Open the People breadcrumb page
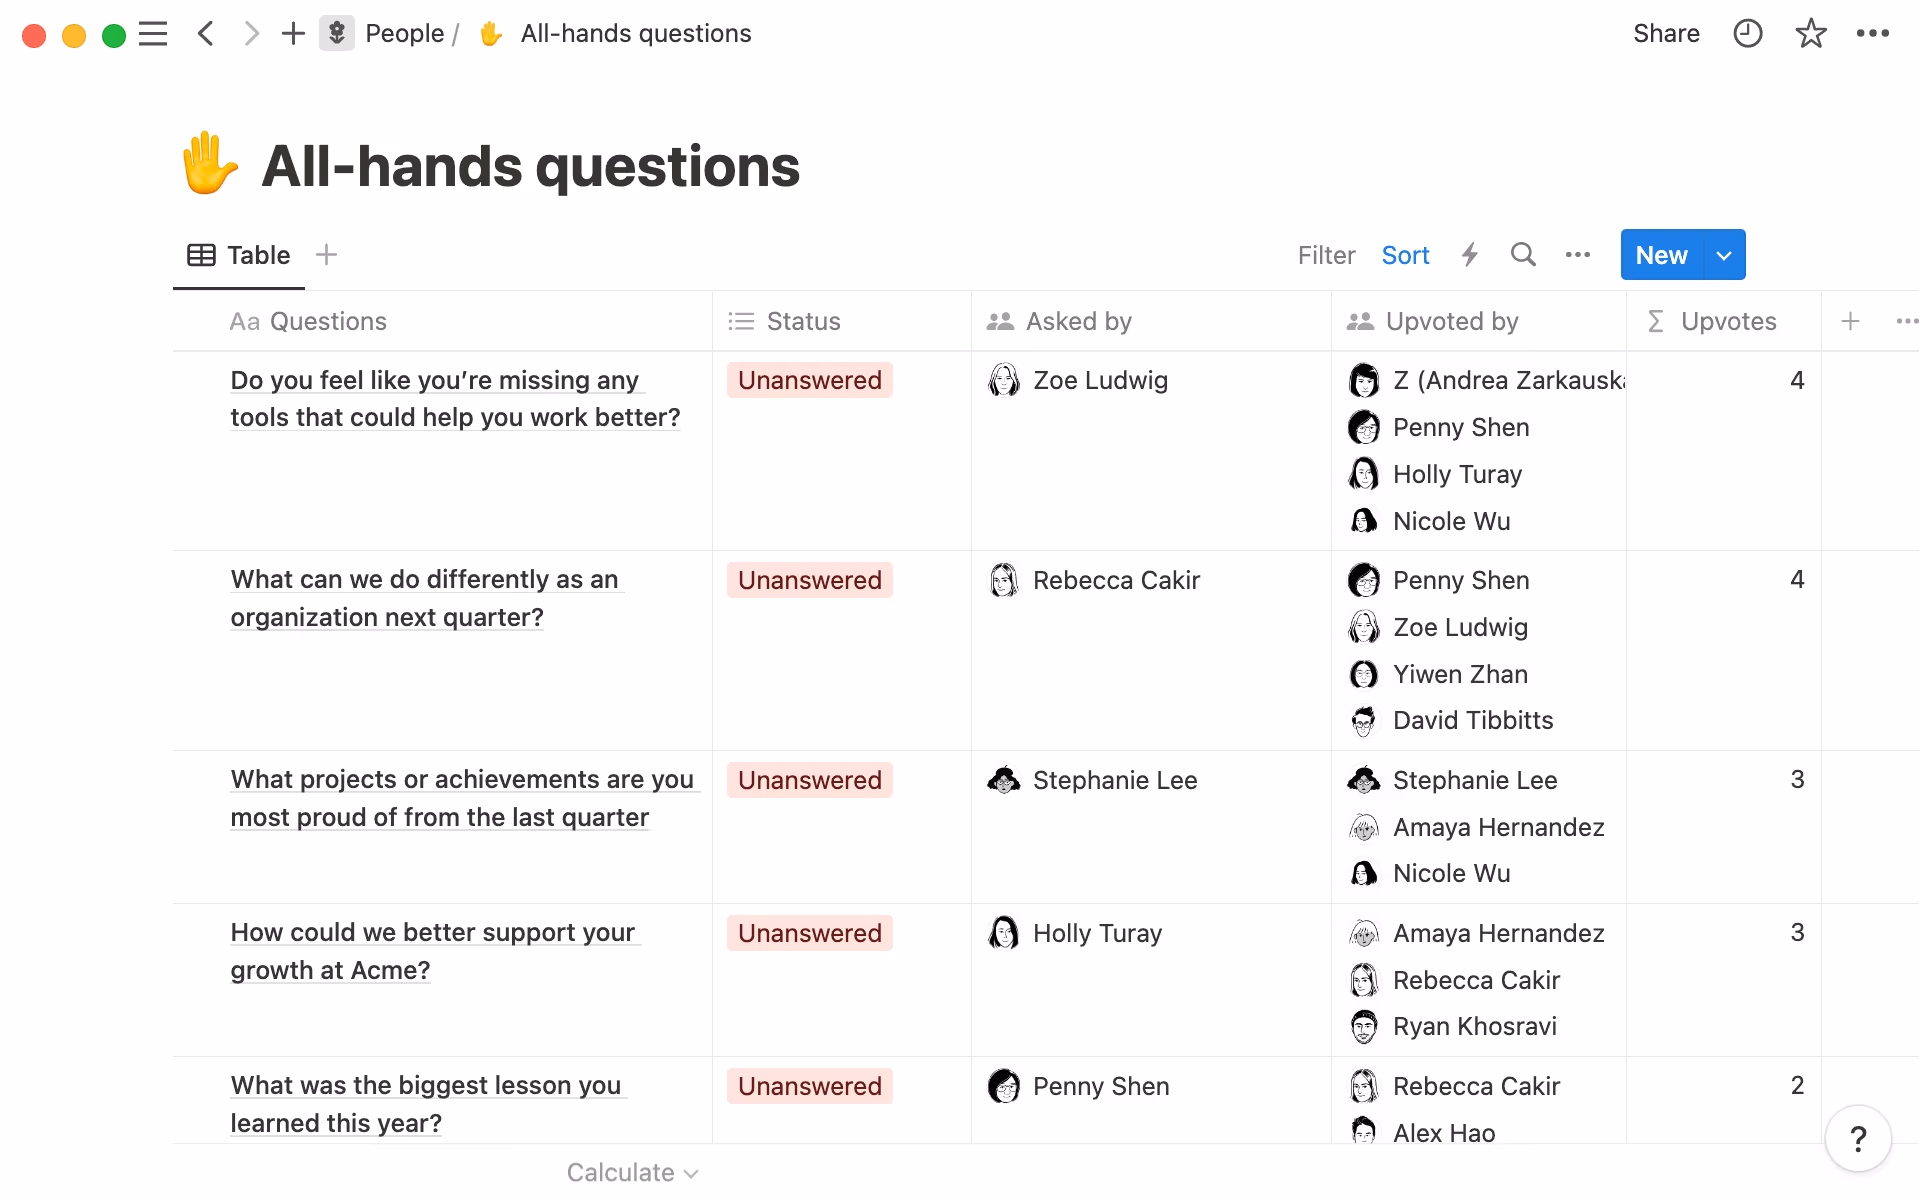The height and width of the screenshot is (1200, 1920). click(404, 33)
